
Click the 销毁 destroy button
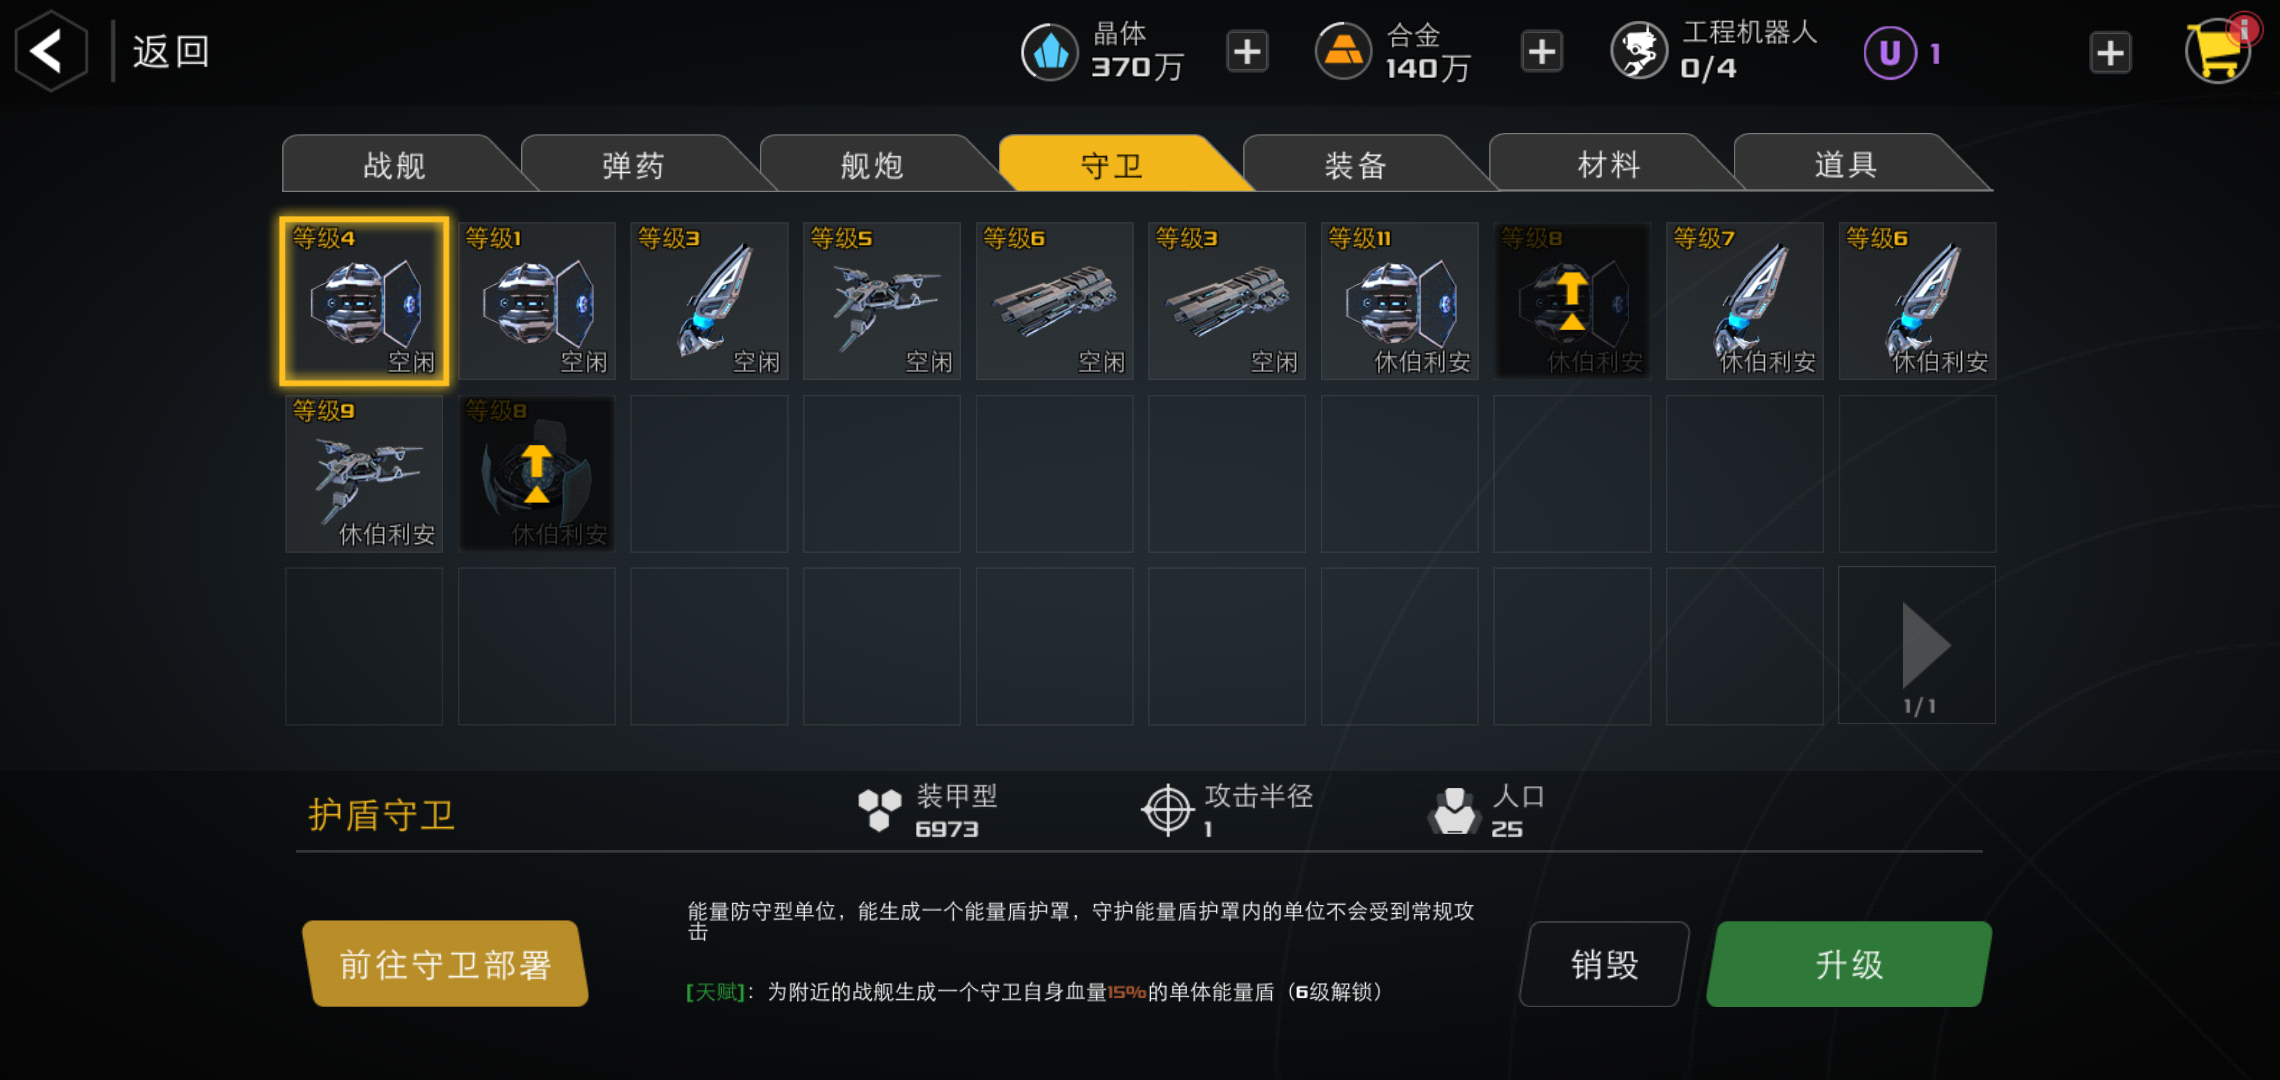[1604, 964]
